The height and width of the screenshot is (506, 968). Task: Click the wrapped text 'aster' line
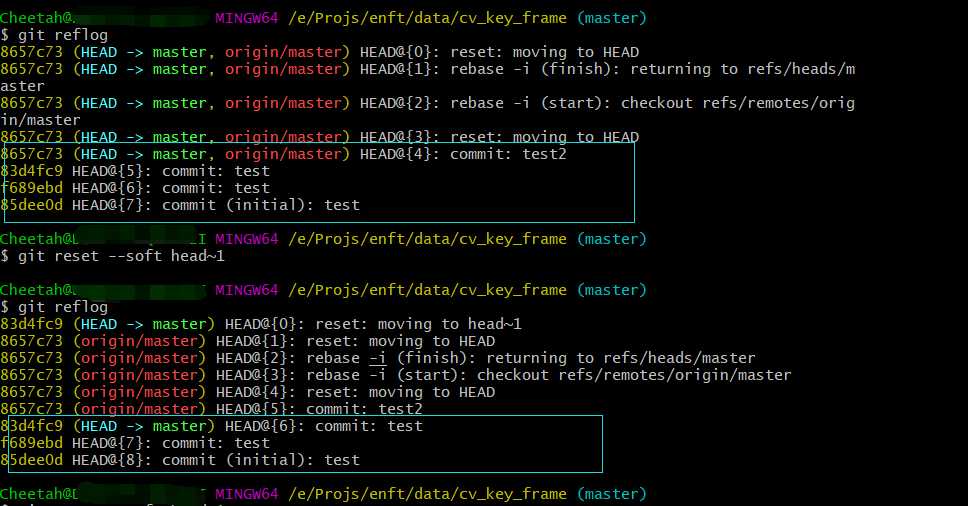point(22,86)
